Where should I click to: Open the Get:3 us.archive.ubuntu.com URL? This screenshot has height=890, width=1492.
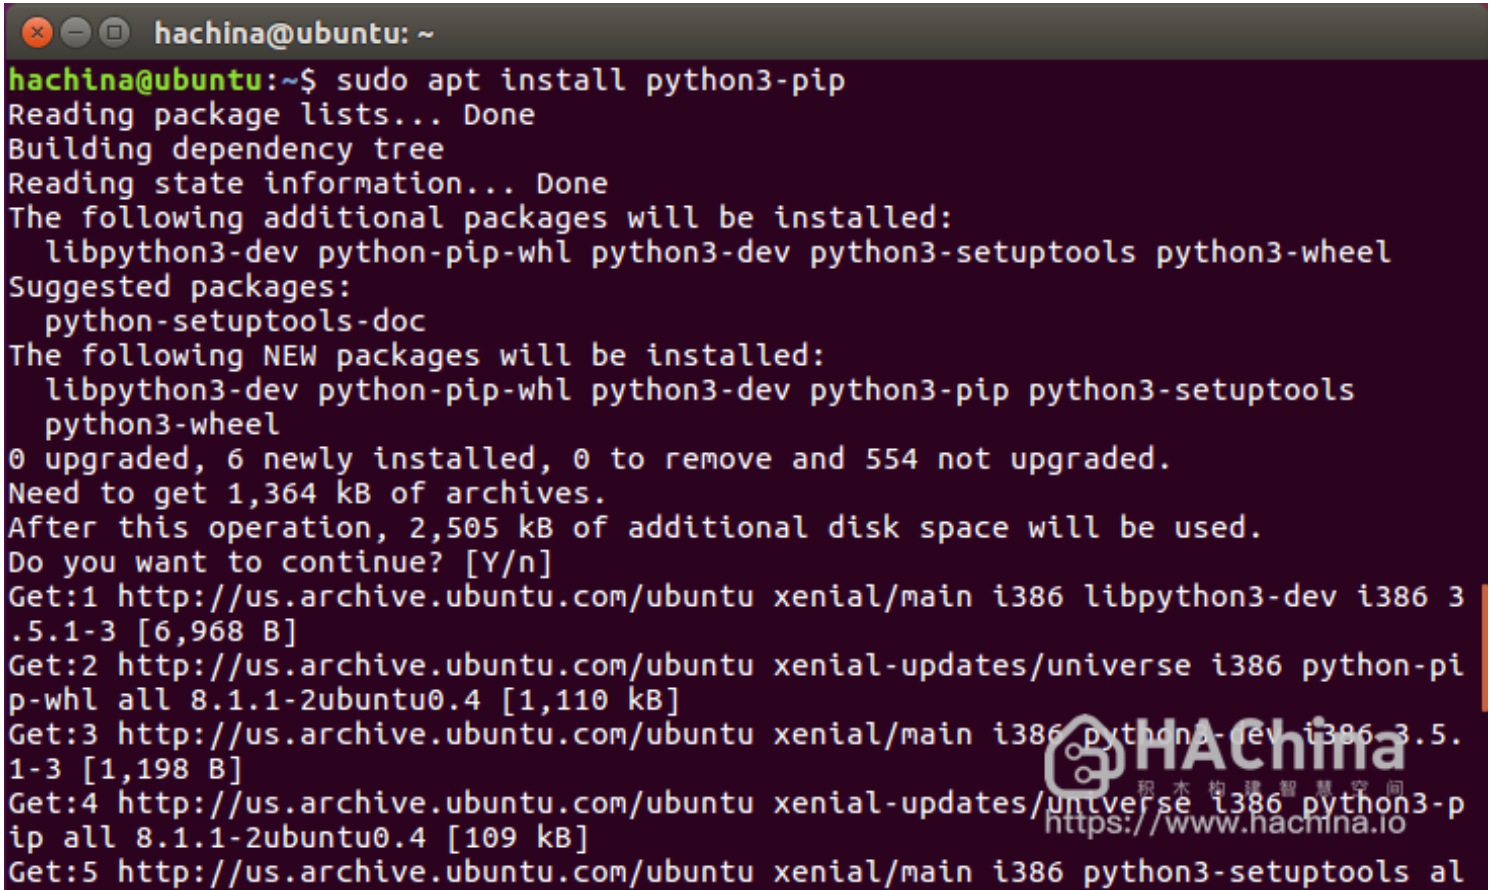[435, 735]
